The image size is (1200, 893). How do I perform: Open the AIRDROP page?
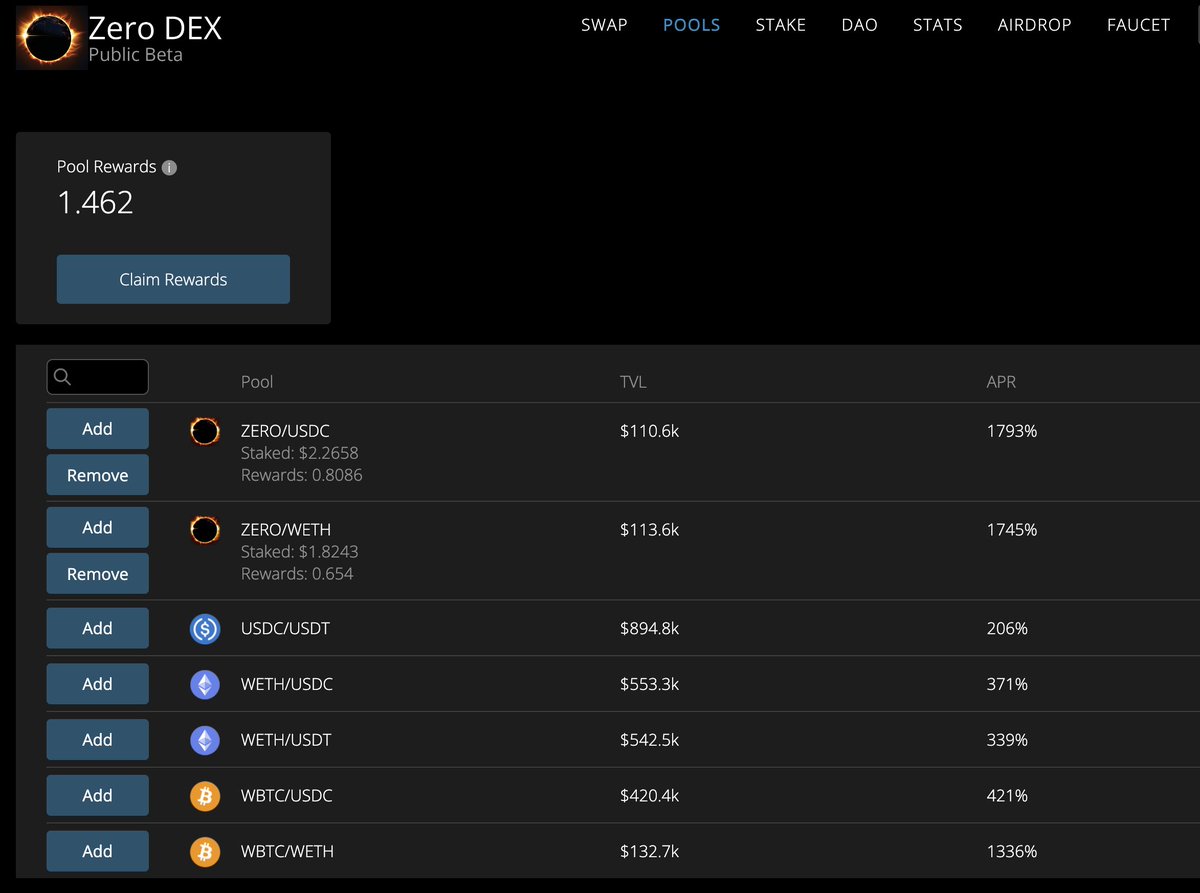[x=1034, y=25]
